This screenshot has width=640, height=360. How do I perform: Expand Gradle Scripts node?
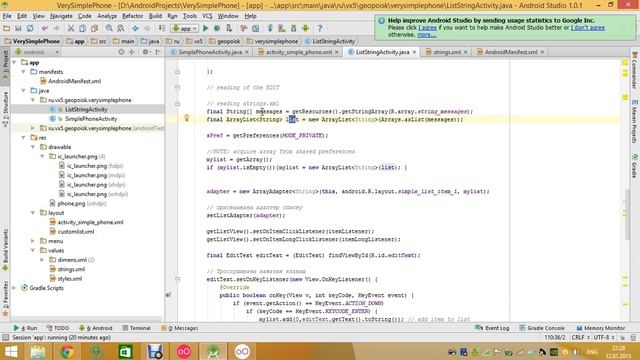14,288
